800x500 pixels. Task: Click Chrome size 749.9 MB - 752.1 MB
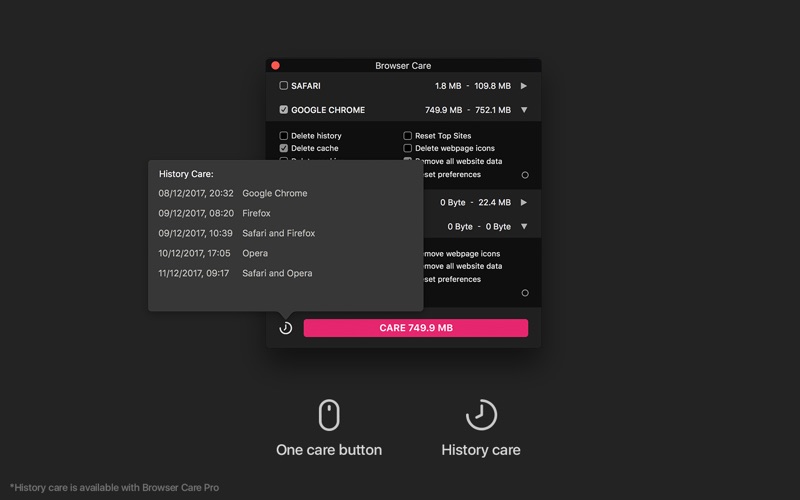point(468,110)
